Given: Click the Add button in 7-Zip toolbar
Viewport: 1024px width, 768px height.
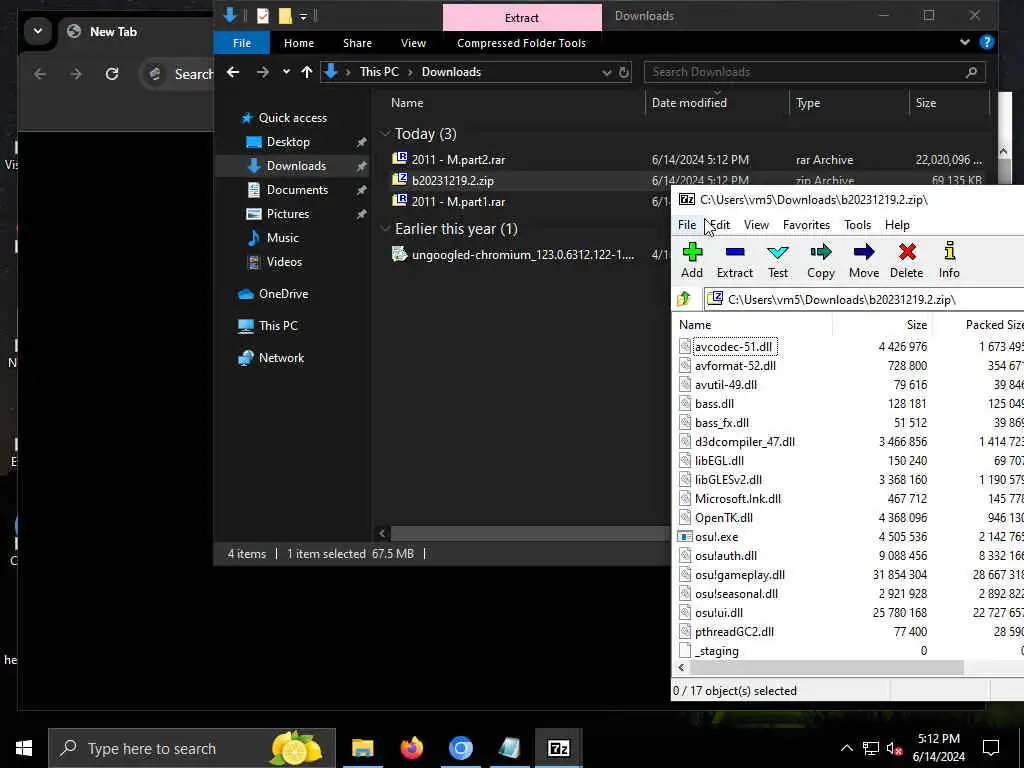Looking at the screenshot, I should tap(692, 261).
